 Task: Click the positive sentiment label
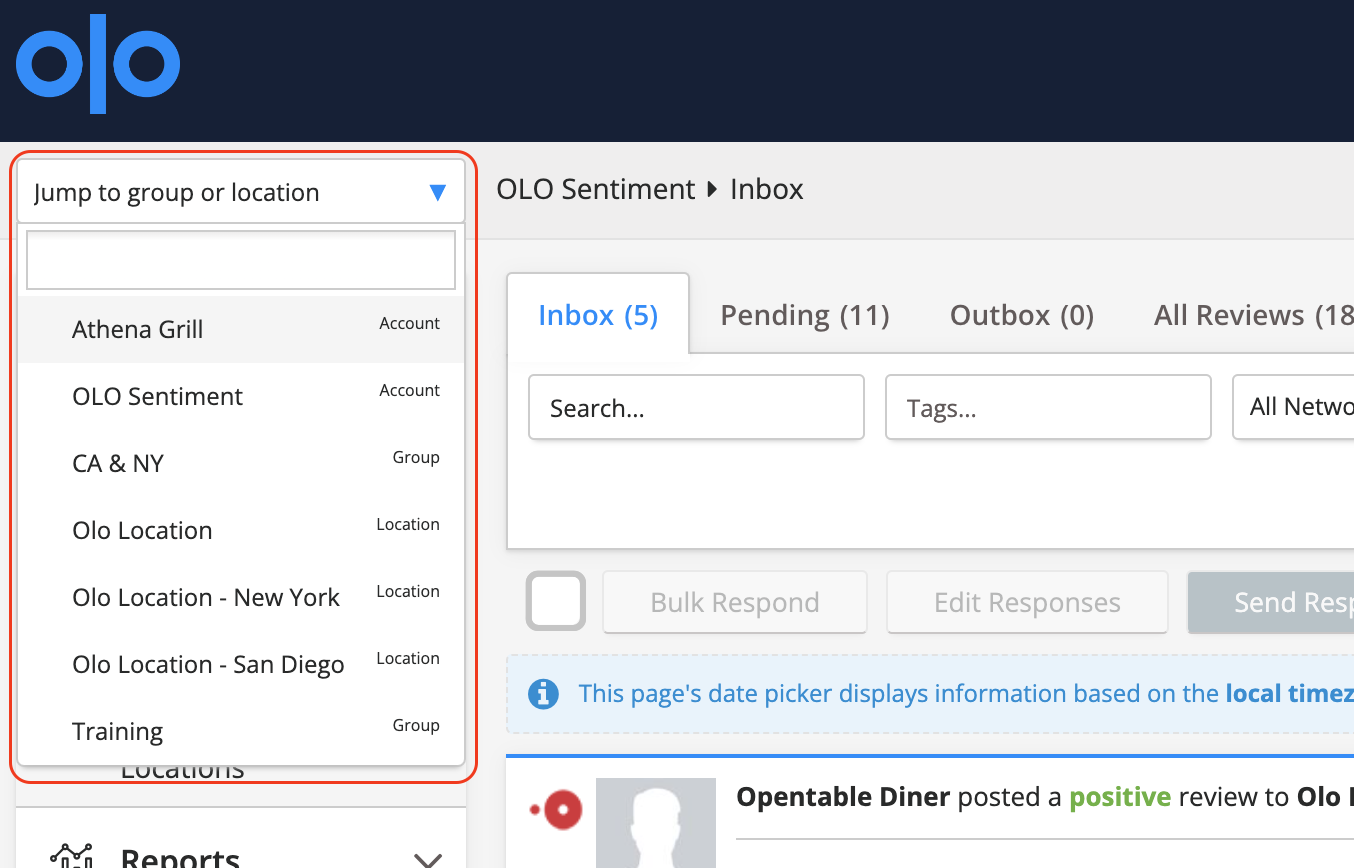click(x=1120, y=797)
